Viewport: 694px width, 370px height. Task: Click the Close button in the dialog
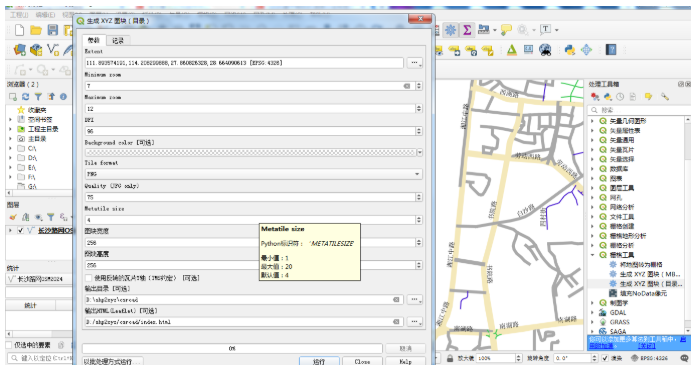click(362, 362)
